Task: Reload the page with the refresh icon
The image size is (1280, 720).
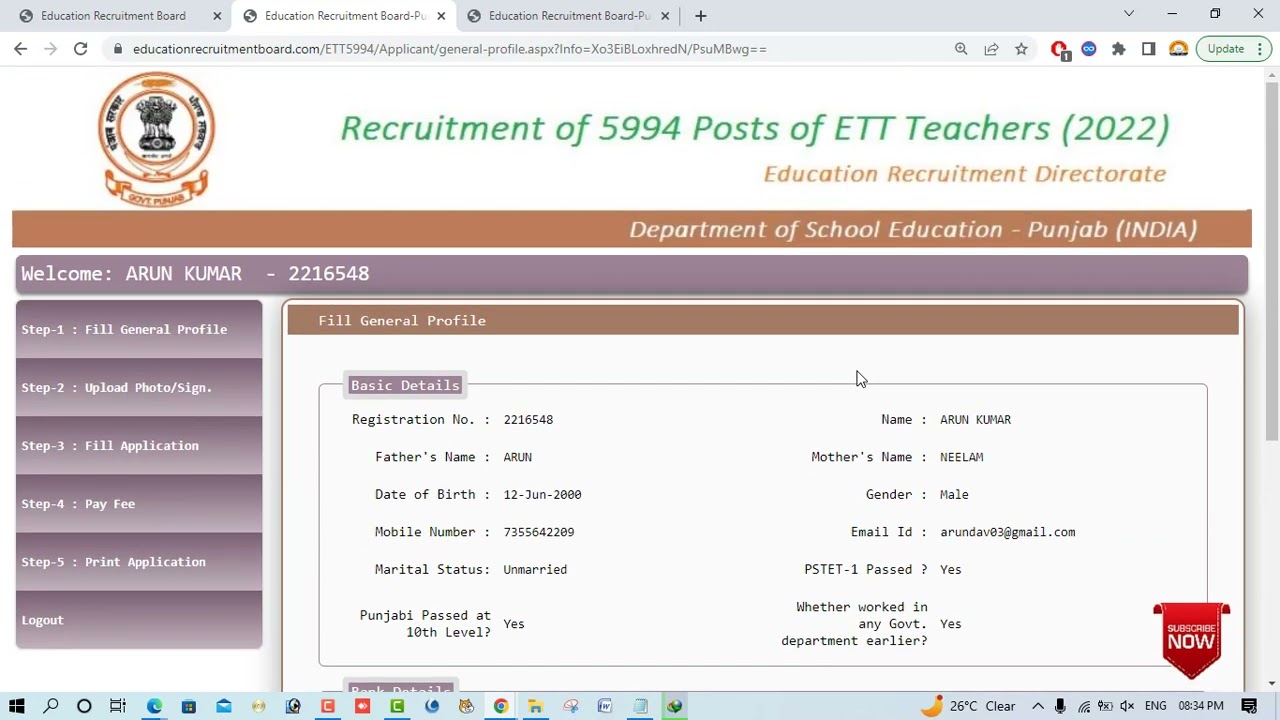Action: click(80, 49)
